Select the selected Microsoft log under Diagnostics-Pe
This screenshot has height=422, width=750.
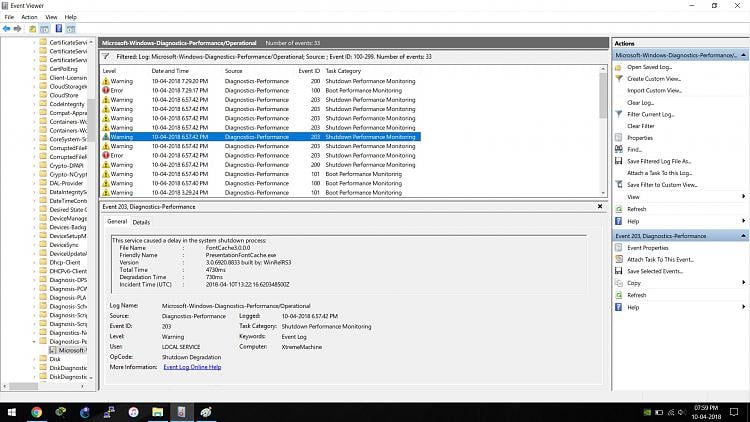(x=73, y=350)
